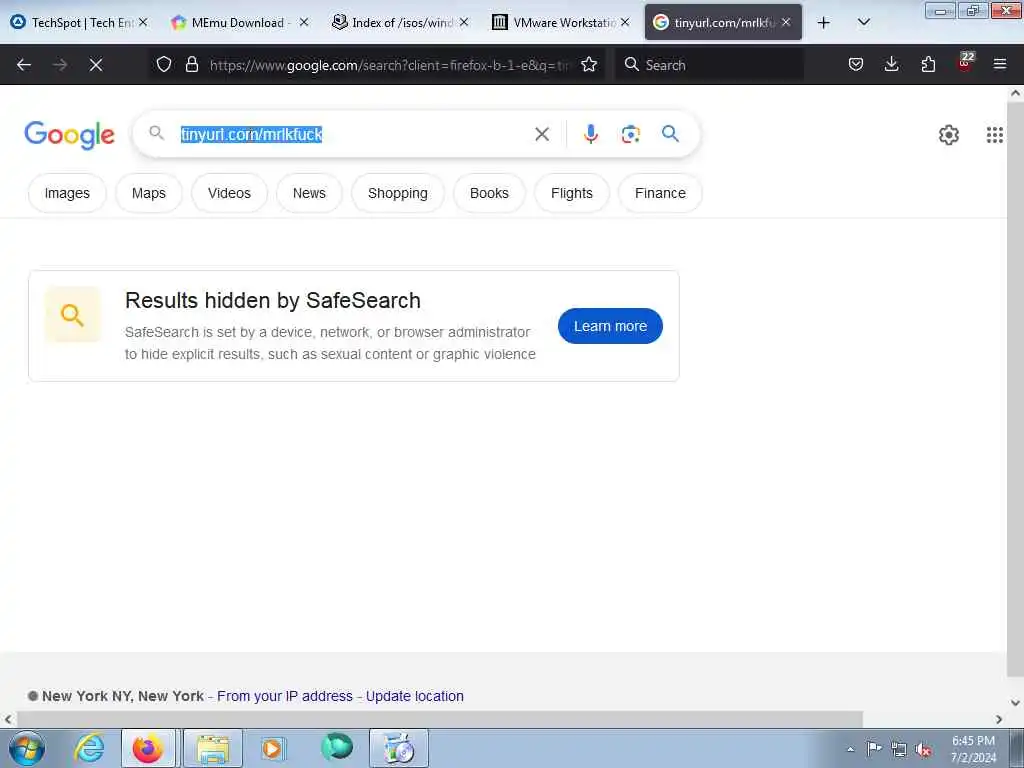Open the Firefox downloads panel
This screenshot has width=1024, height=768.
[x=891, y=64]
